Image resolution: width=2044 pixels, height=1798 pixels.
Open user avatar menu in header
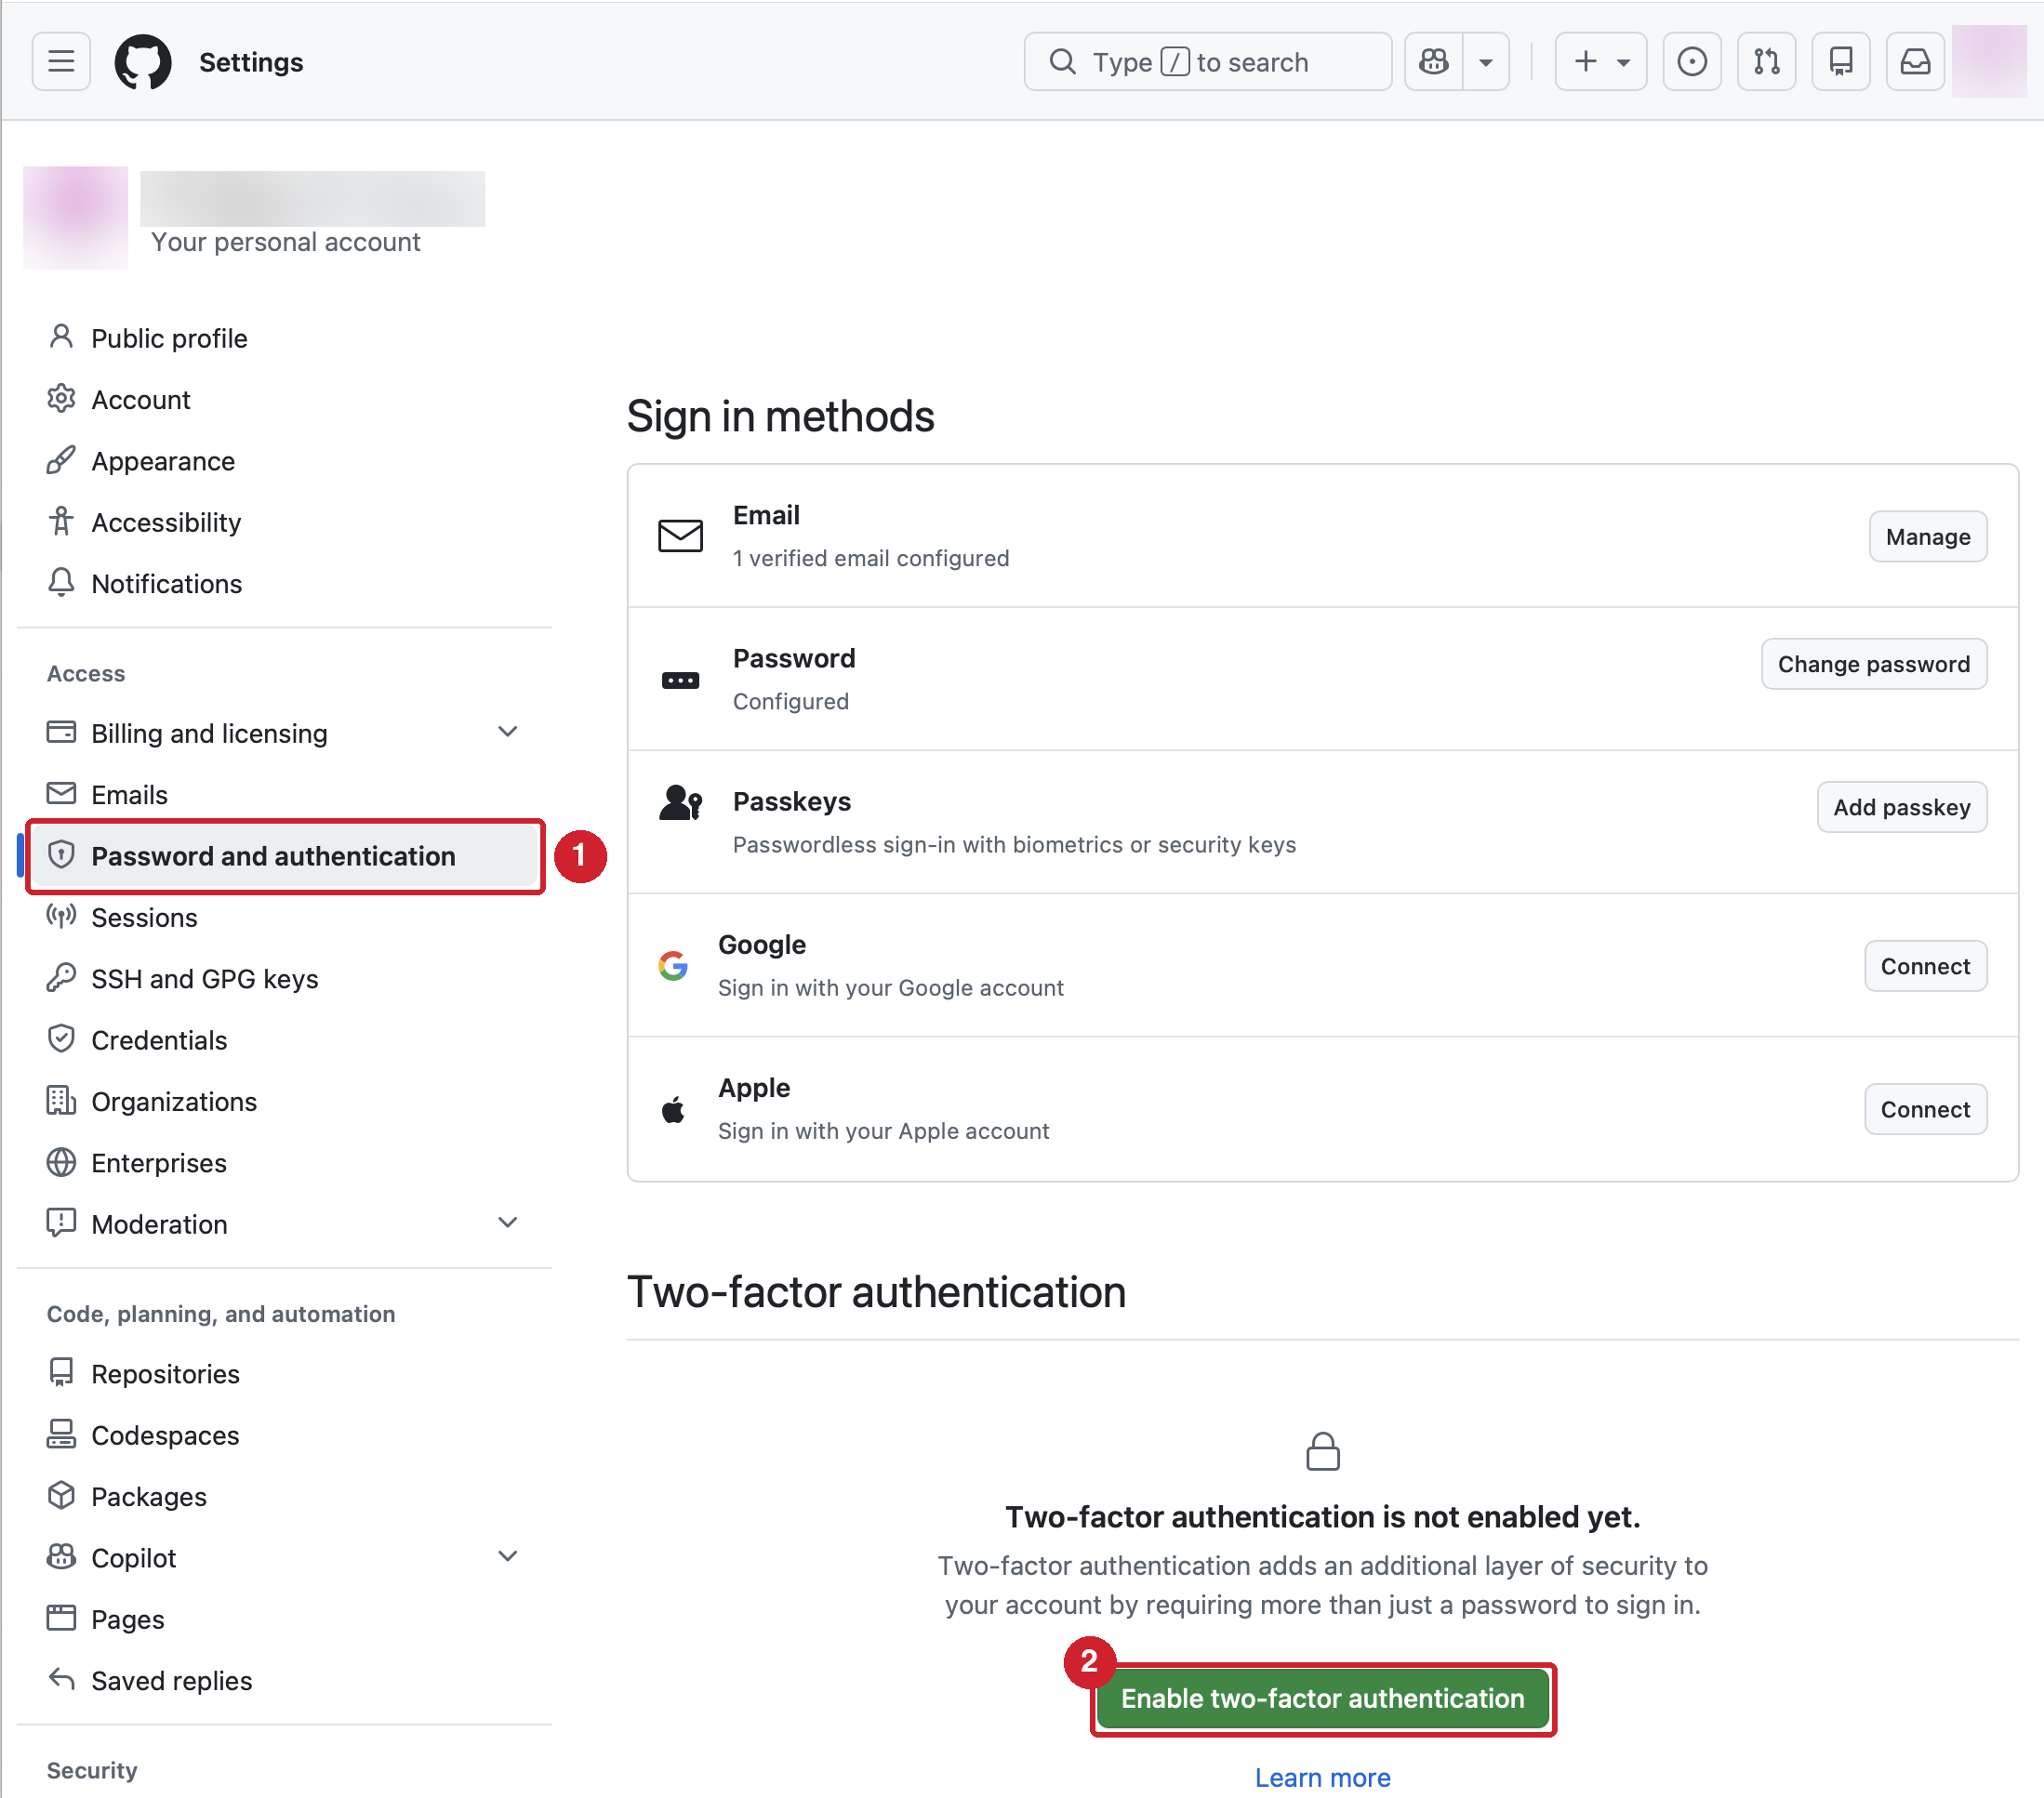tap(1989, 62)
